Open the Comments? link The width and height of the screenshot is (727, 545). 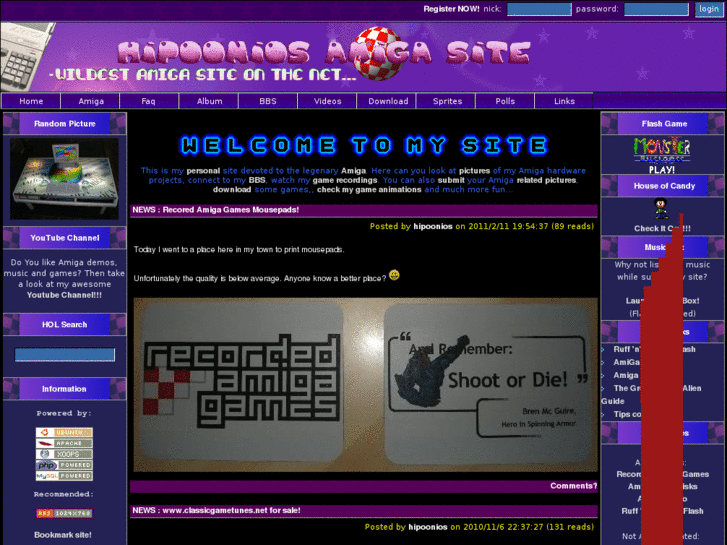574,486
